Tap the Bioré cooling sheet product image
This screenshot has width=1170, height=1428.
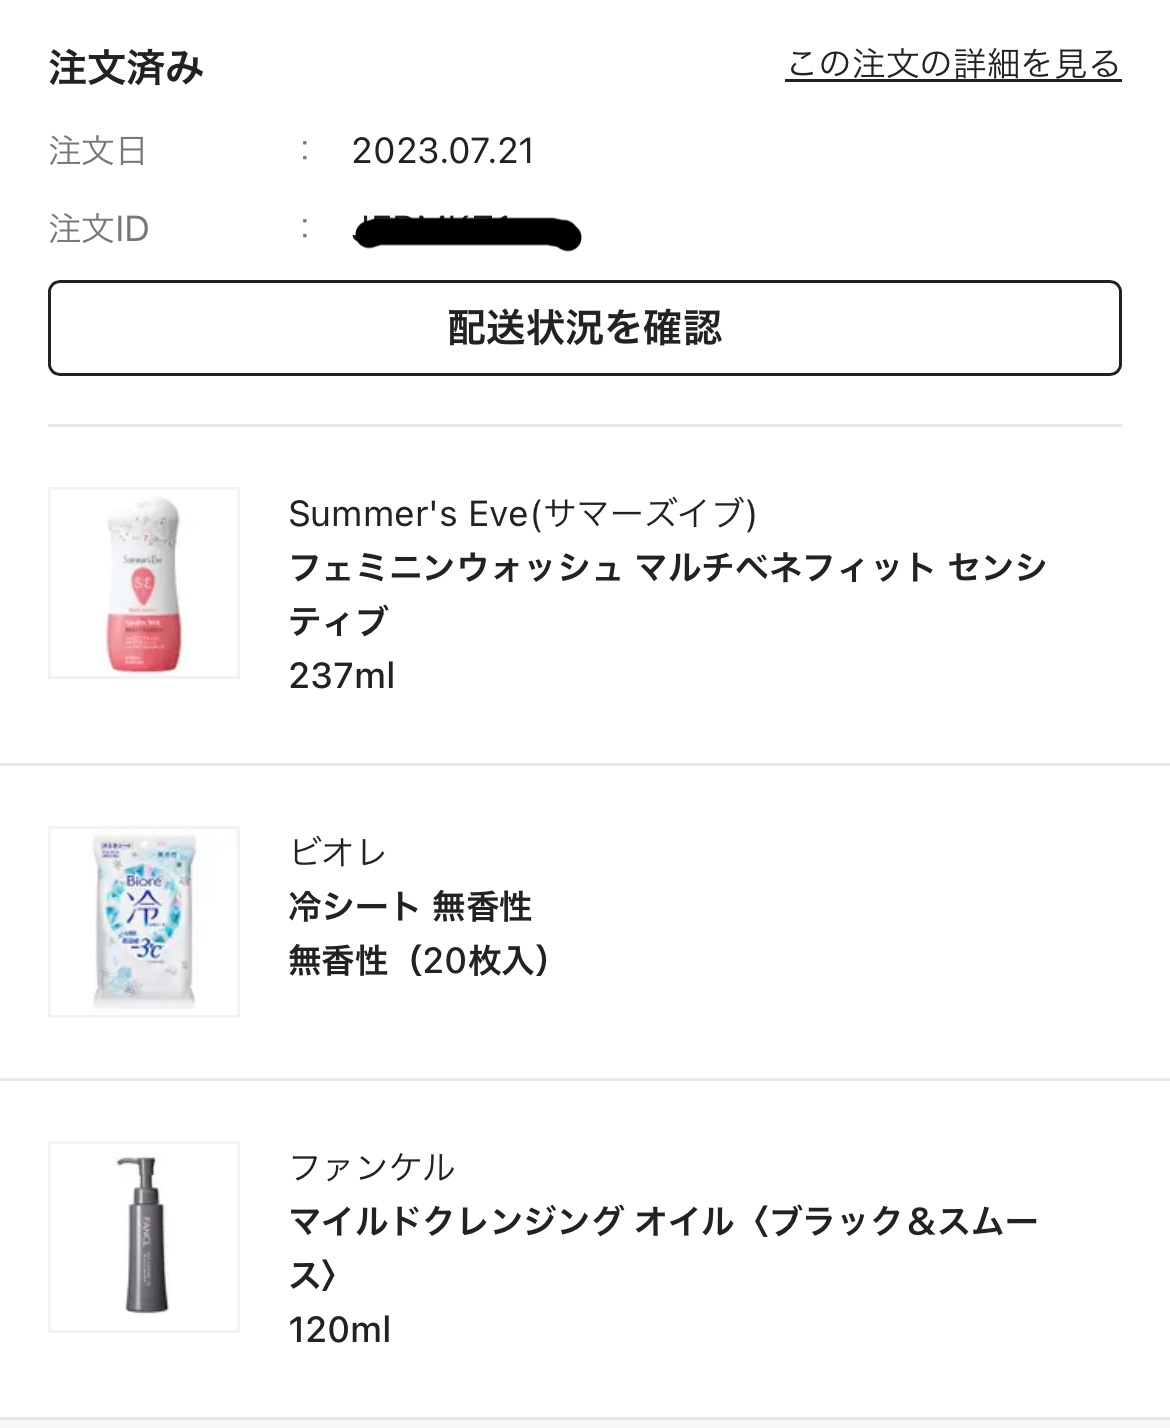point(144,921)
